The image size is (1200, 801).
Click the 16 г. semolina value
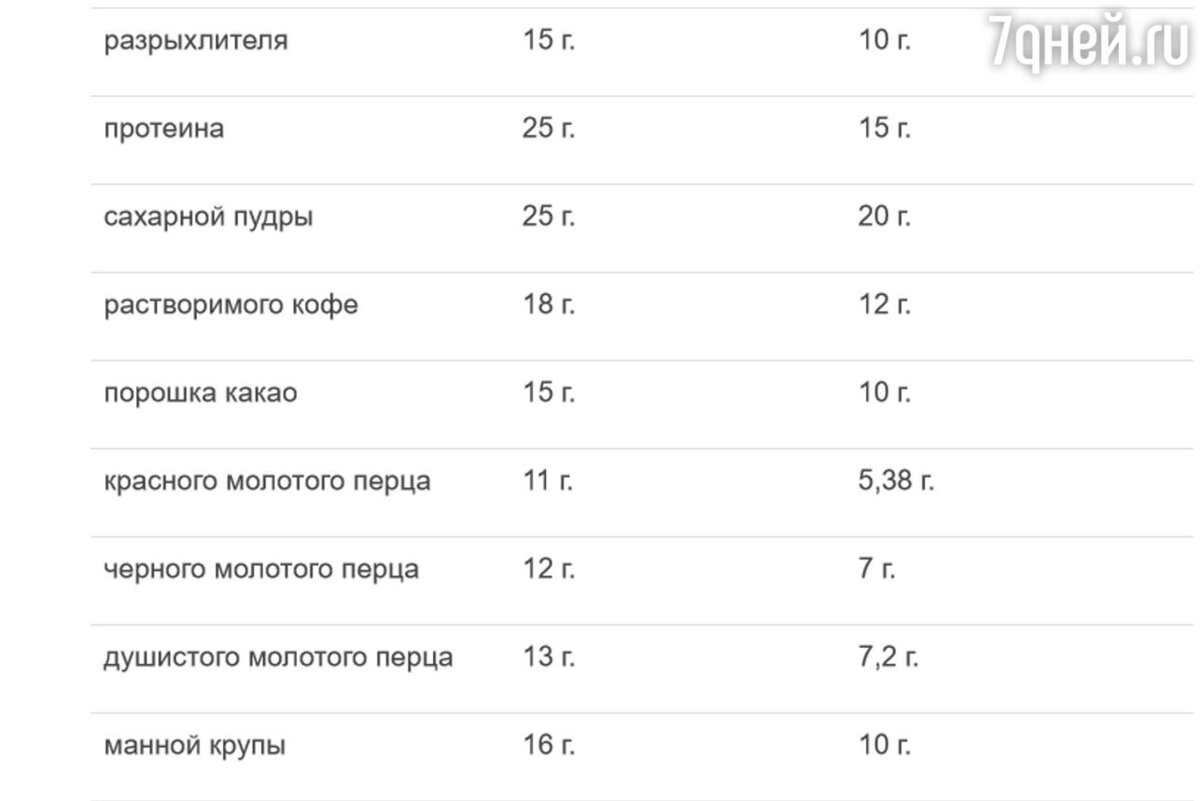[x=549, y=745]
